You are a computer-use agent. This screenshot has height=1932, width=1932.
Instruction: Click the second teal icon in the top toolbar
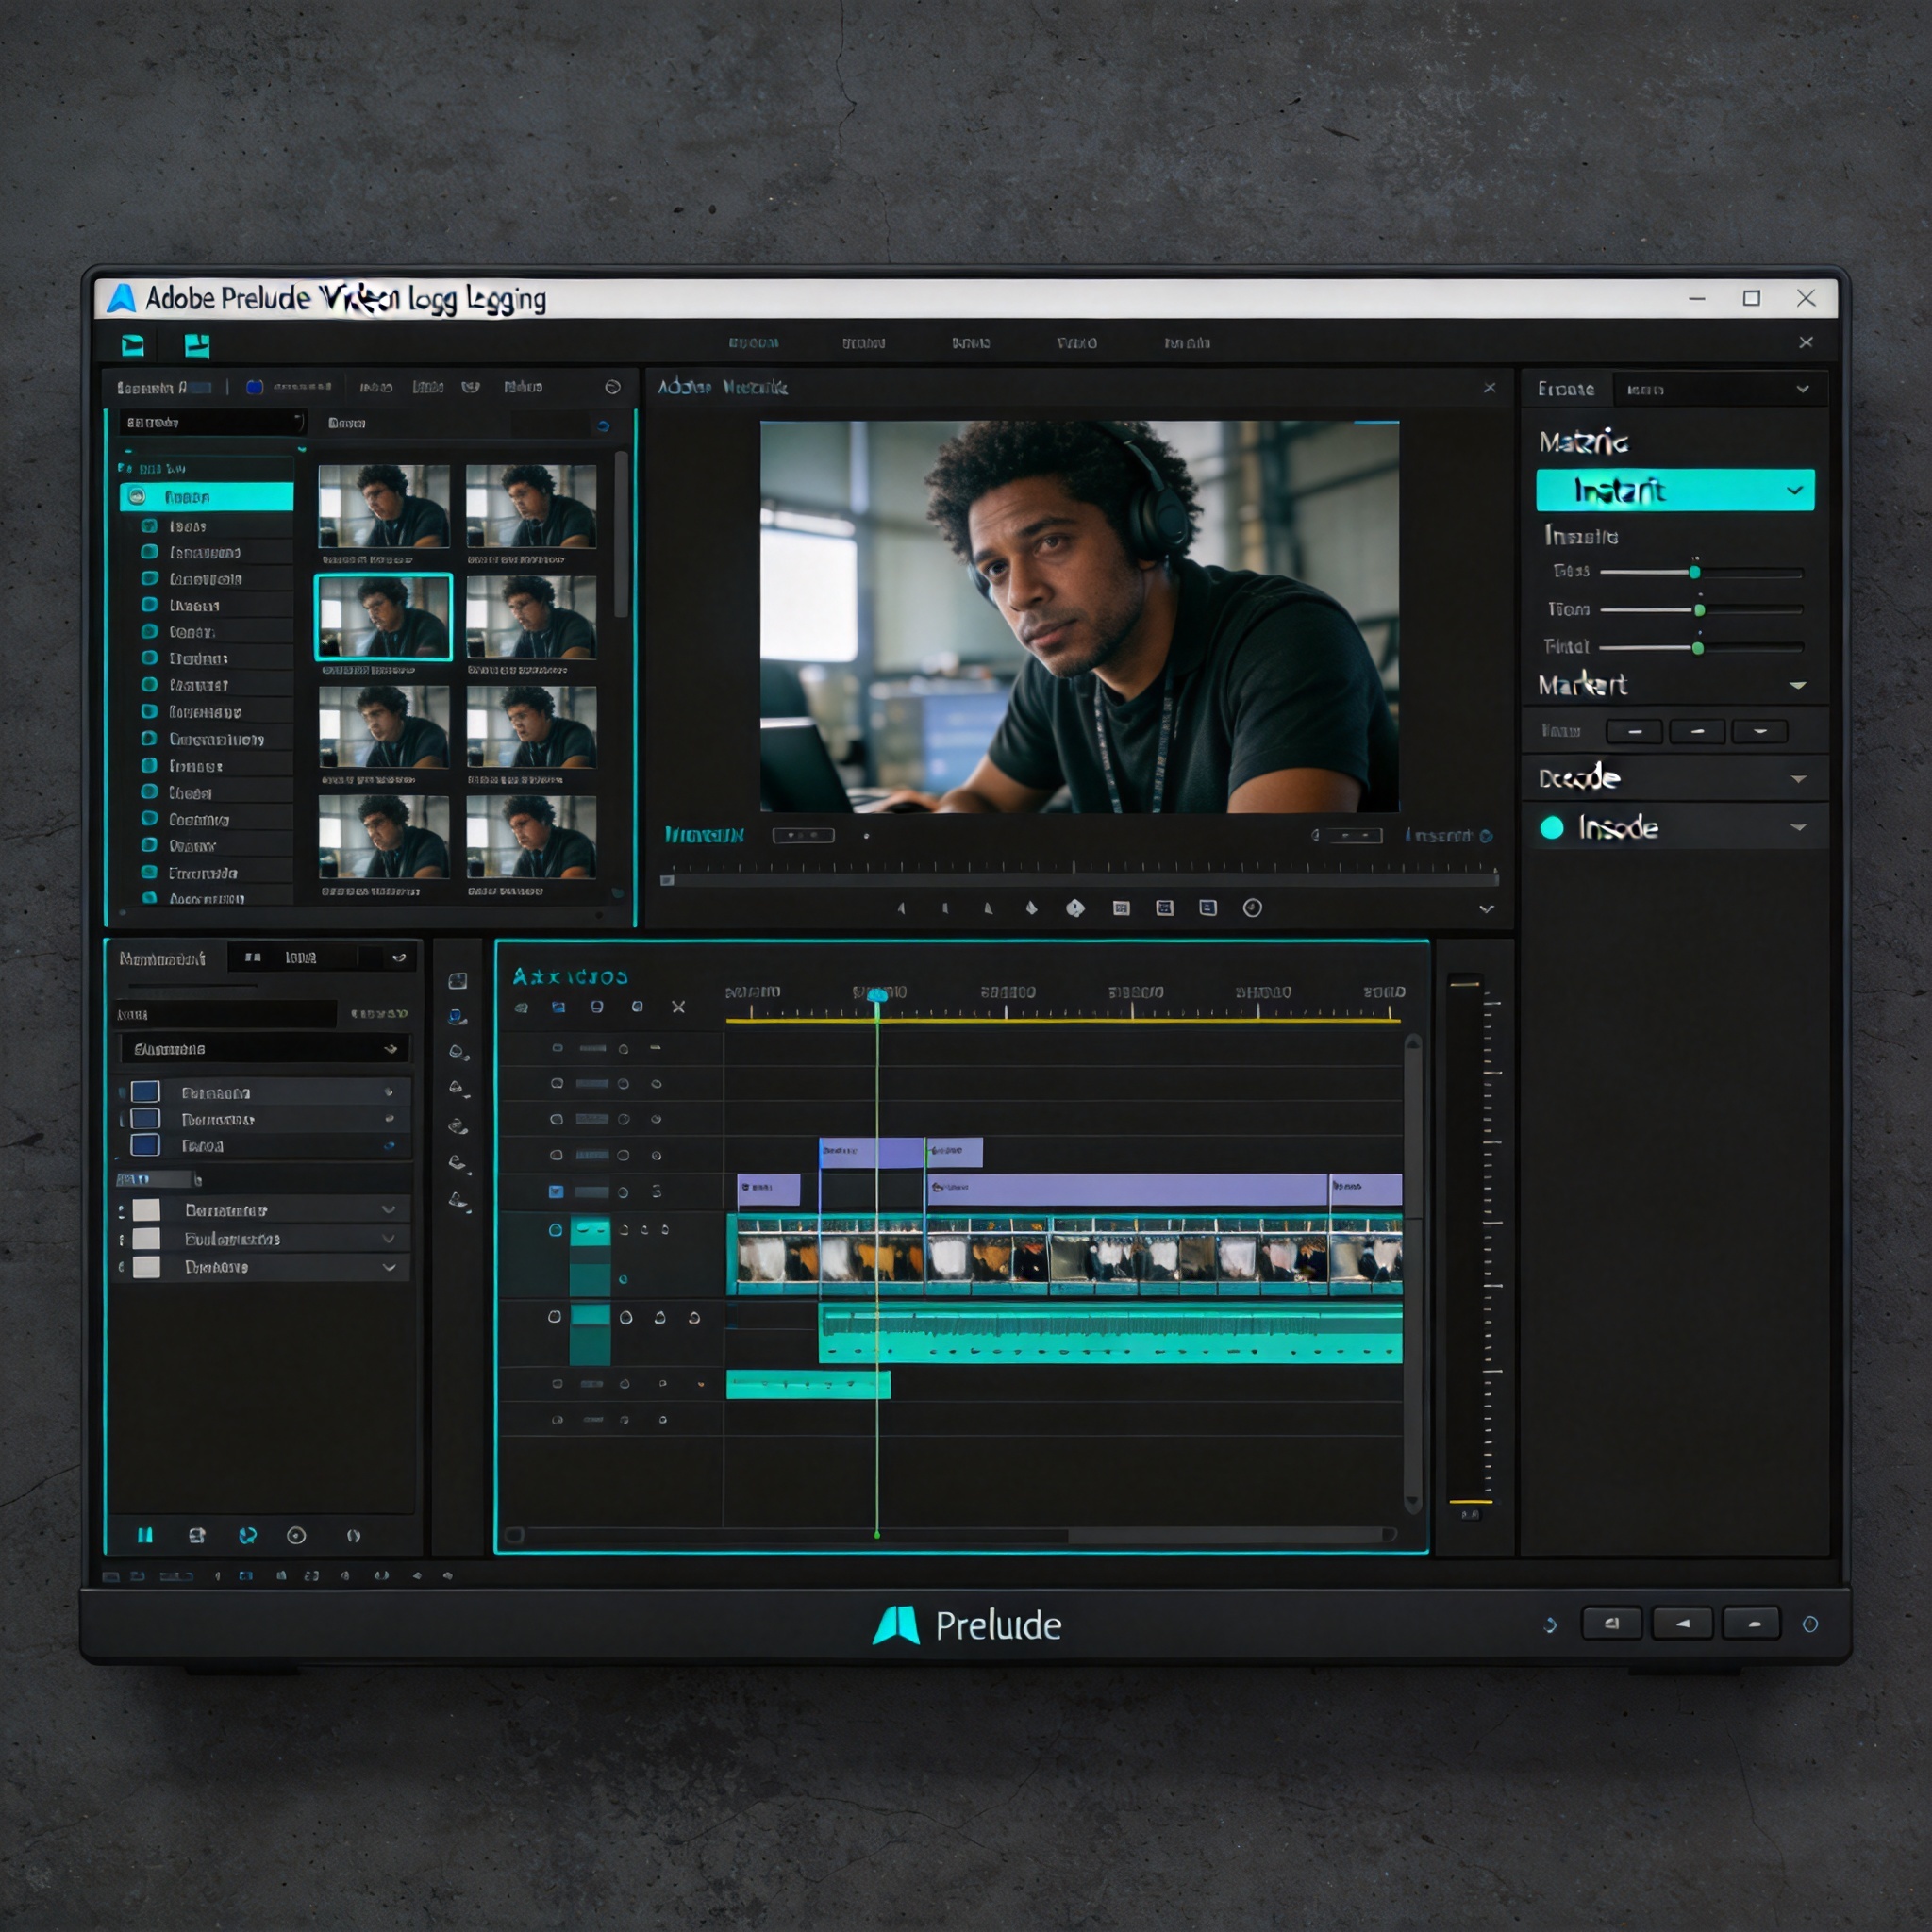pos(197,345)
